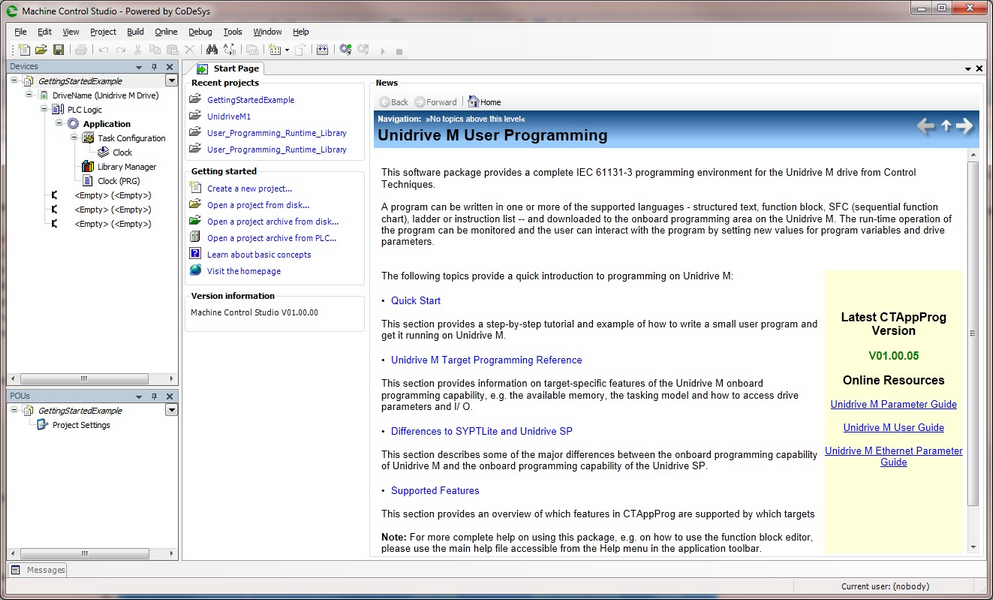Open the Devices panel dropdown arrow
This screenshot has width=993, height=600.
(x=139, y=67)
